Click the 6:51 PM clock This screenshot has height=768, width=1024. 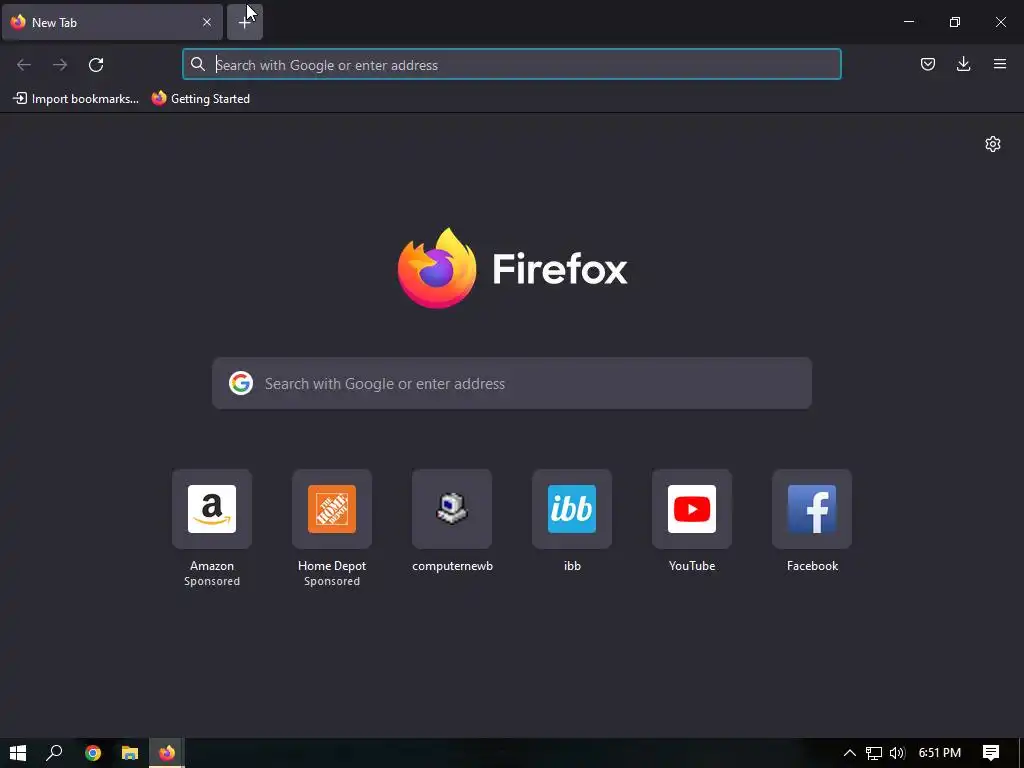940,753
